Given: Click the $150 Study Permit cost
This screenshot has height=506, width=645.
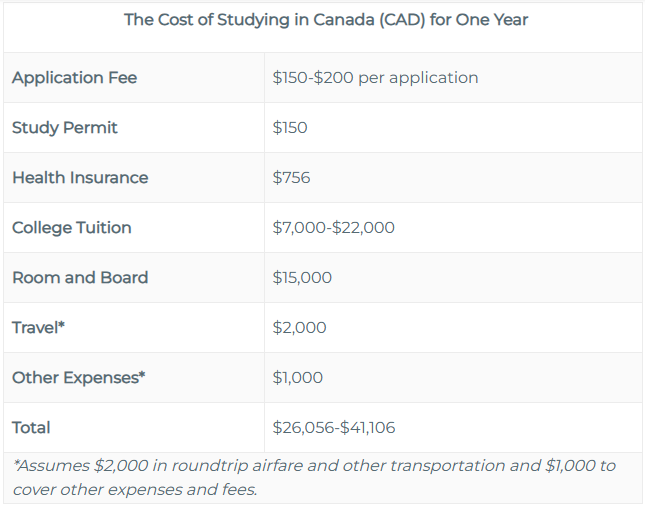Looking at the screenshot, I should tap(290, 128).
